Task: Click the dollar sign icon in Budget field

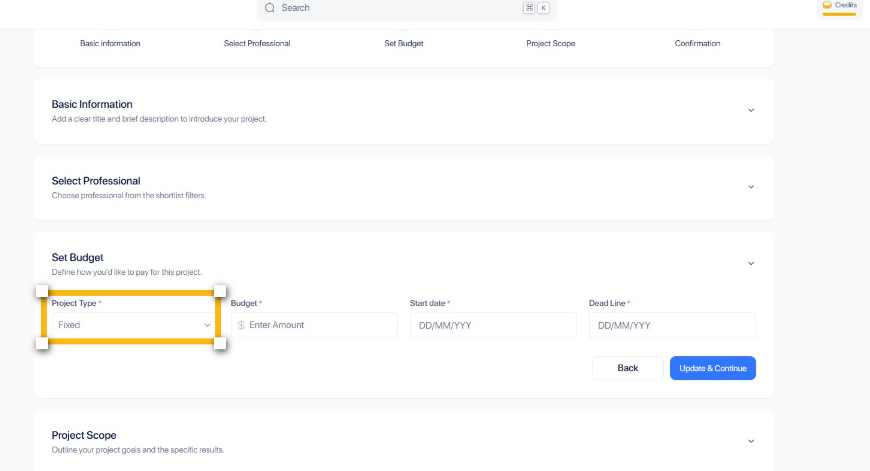Action: [x=241, y=325]
